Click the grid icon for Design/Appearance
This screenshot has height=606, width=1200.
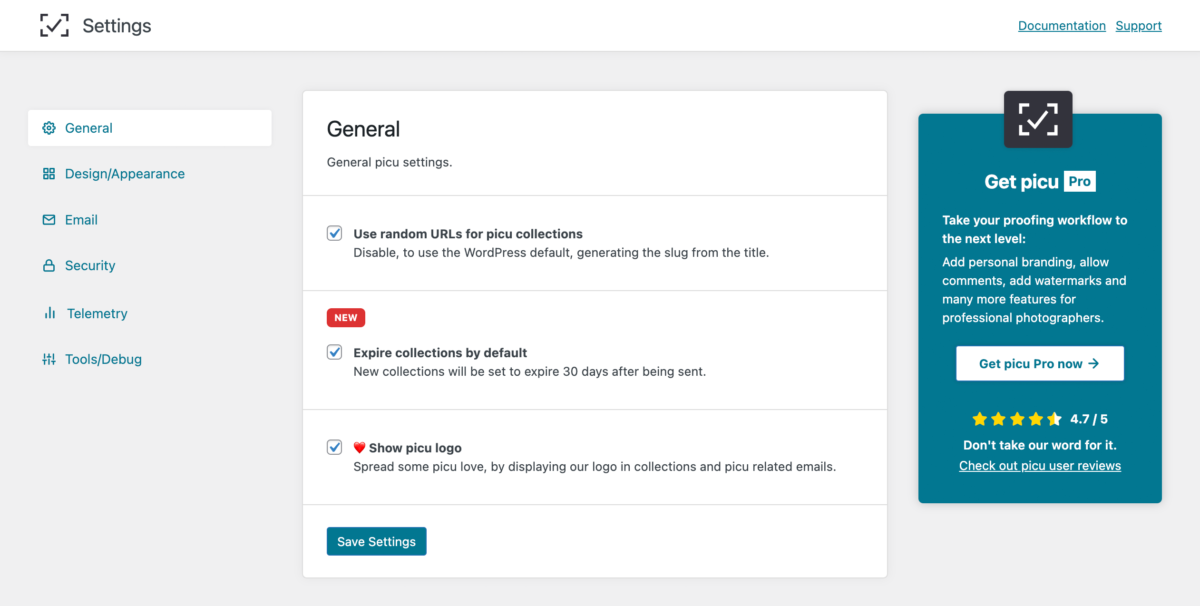pos(49,174)
